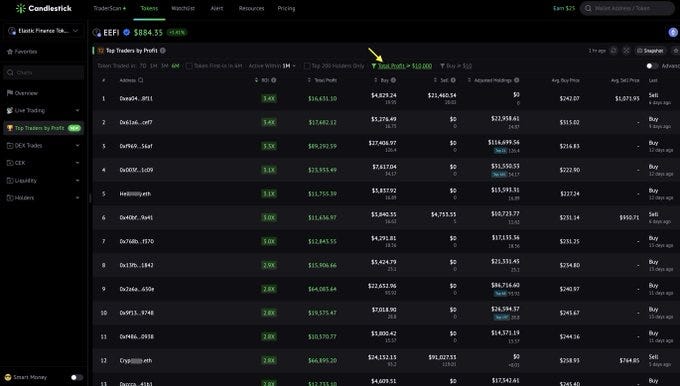
Task: Click the star icon right of Snapshot
Action: [676, 51]
